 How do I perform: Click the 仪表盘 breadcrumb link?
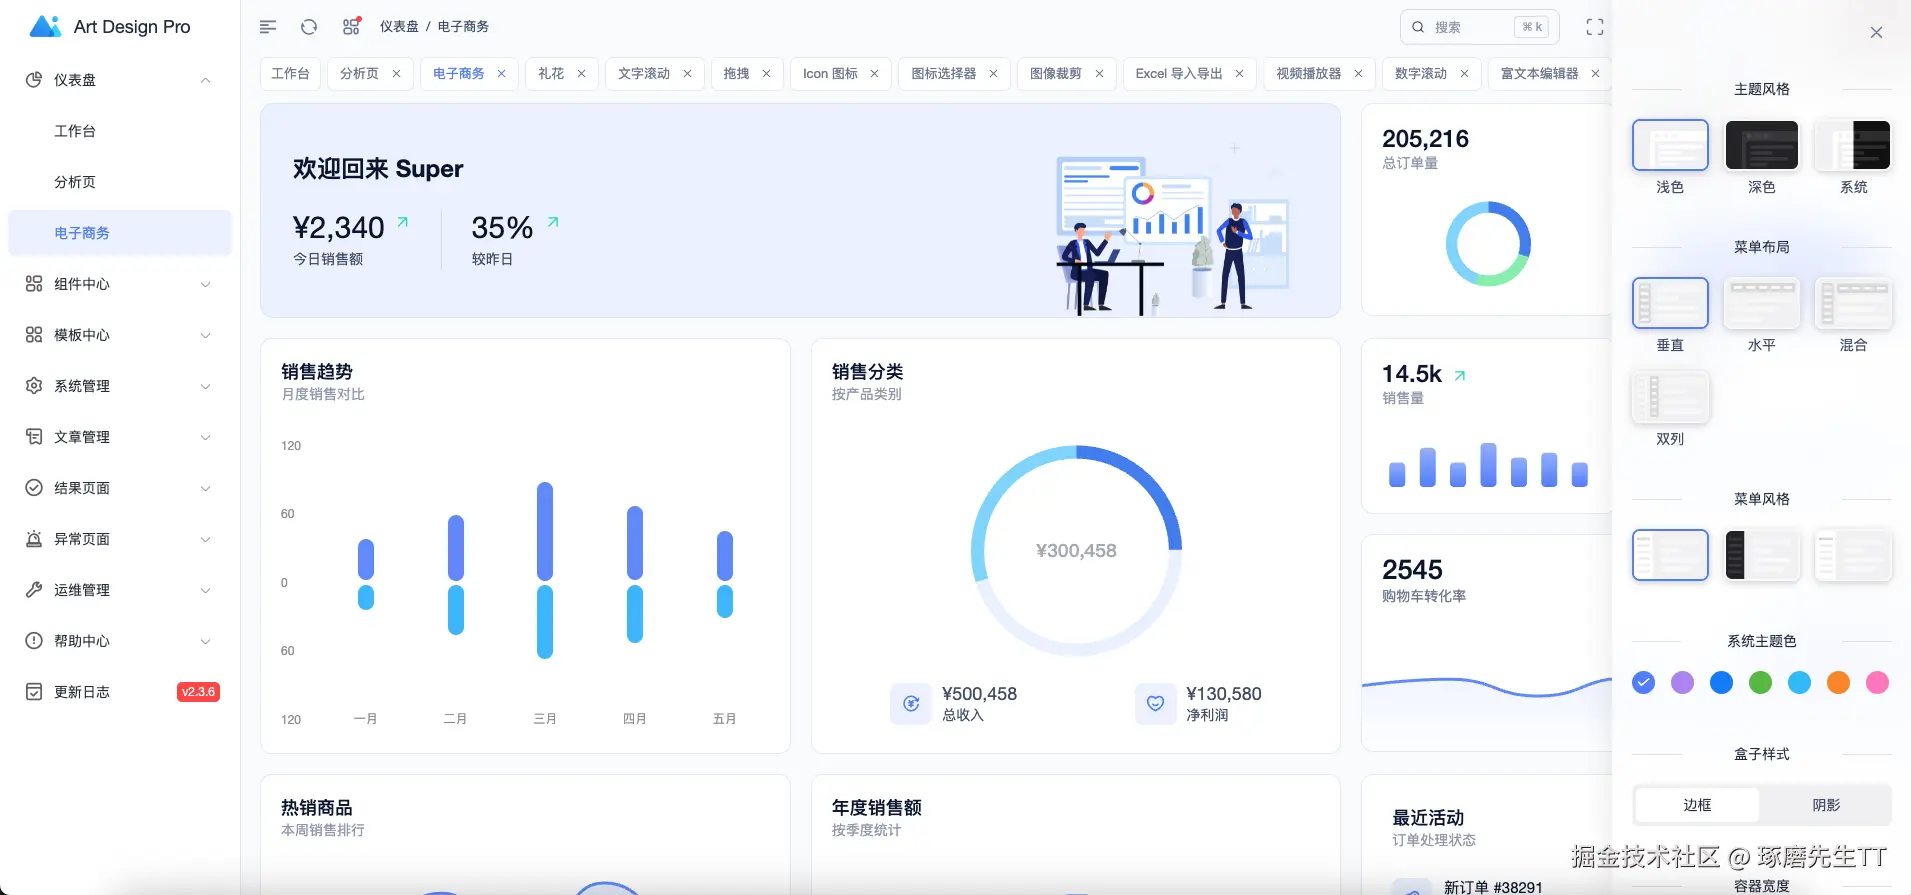[399, 27]
